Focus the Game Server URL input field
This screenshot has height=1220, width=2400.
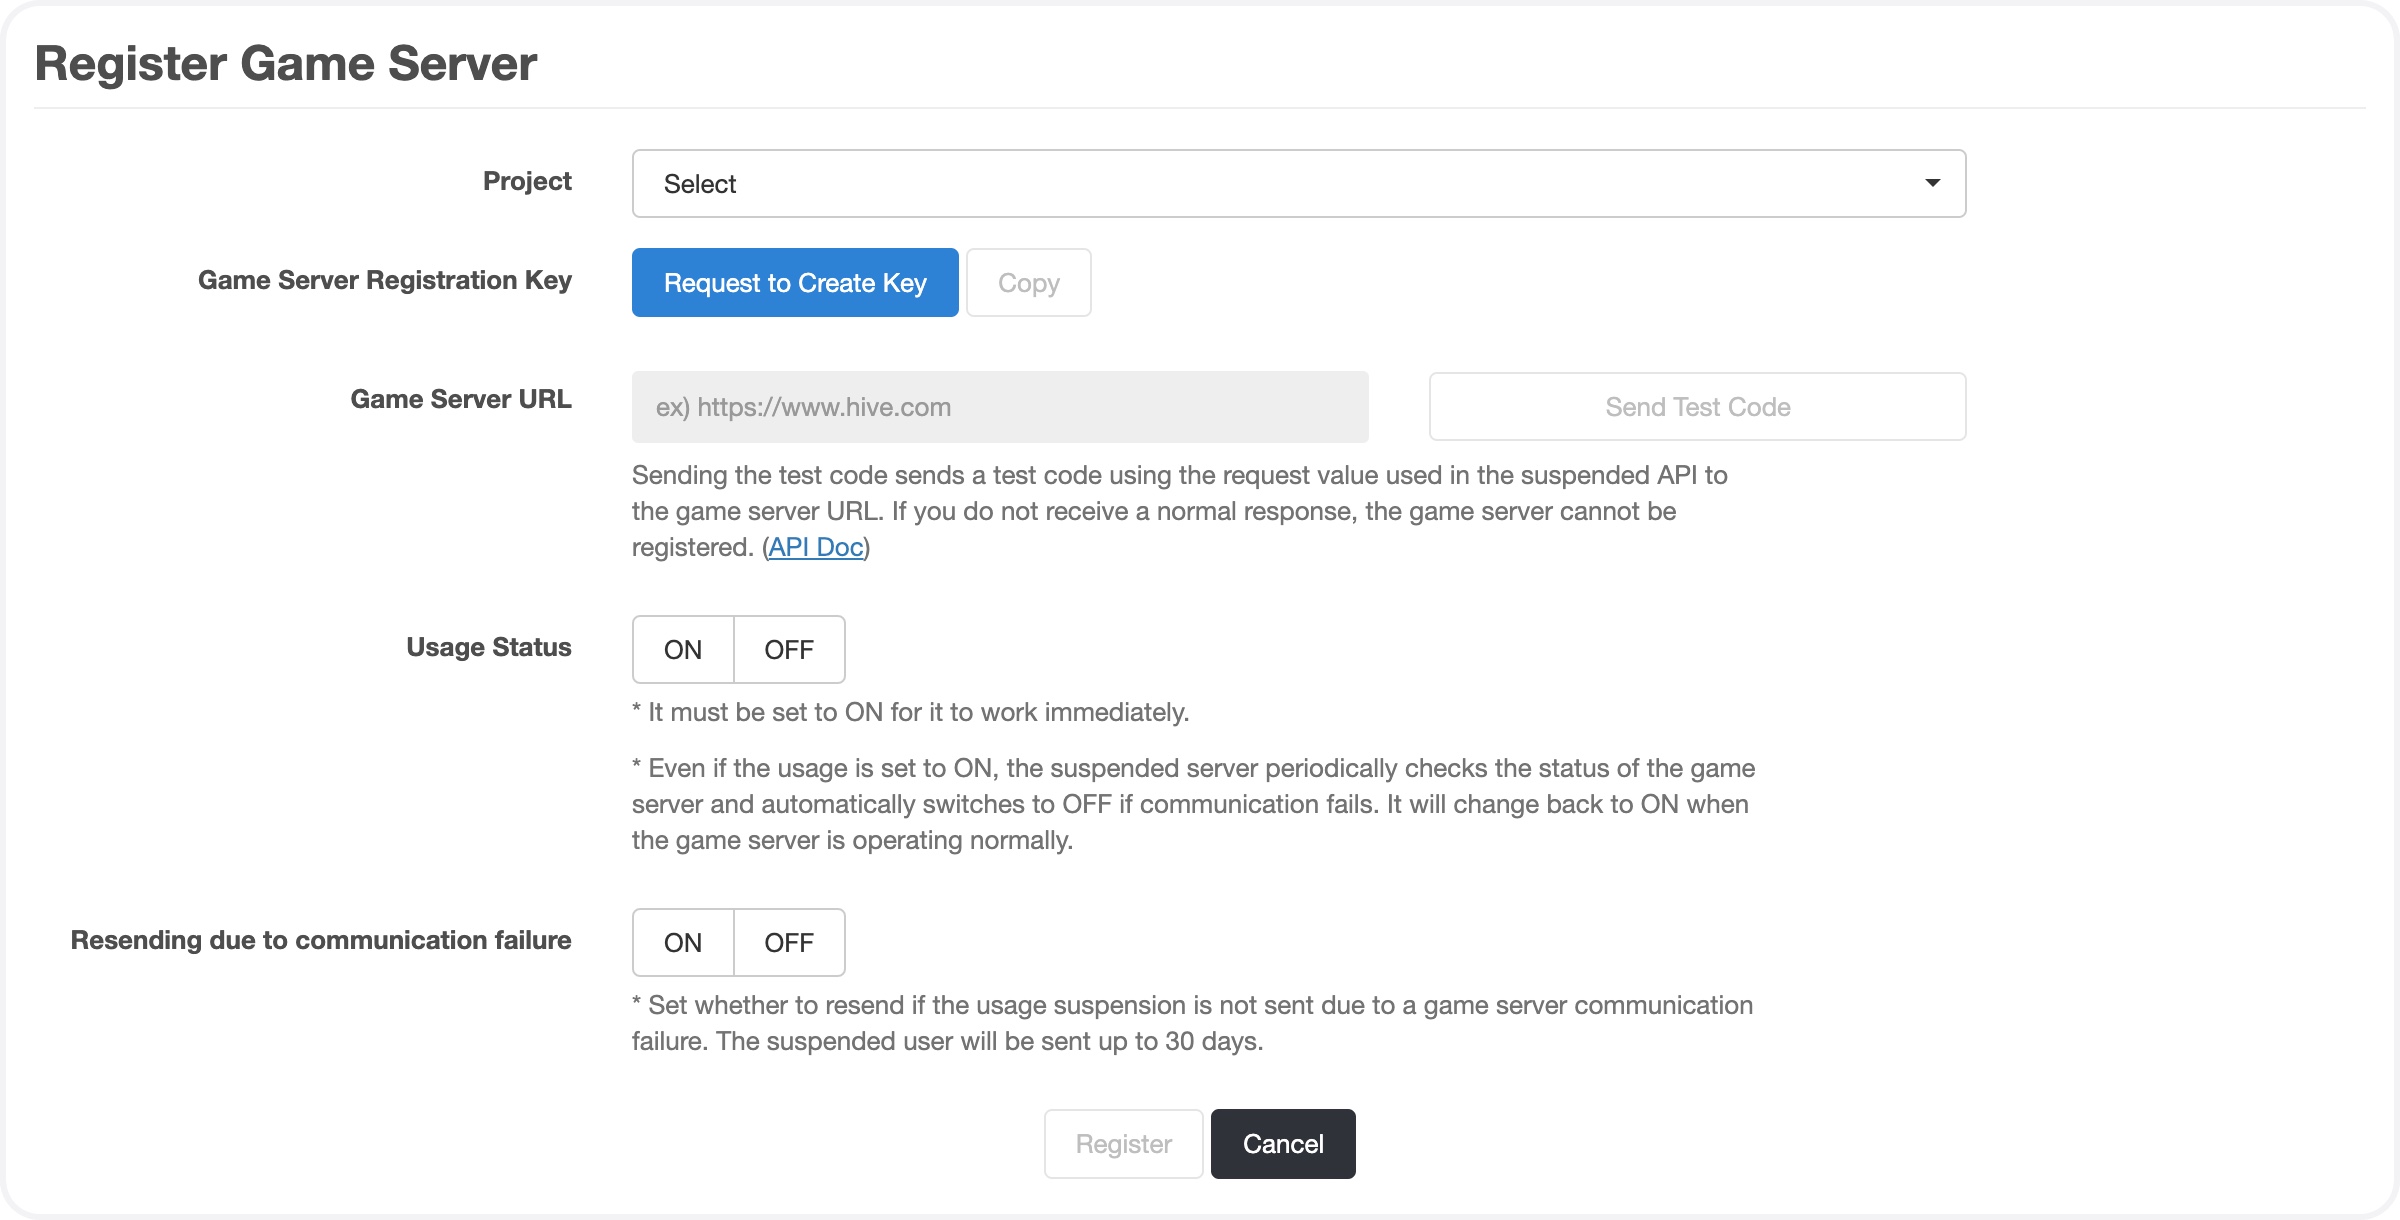tap(1000, 407)
